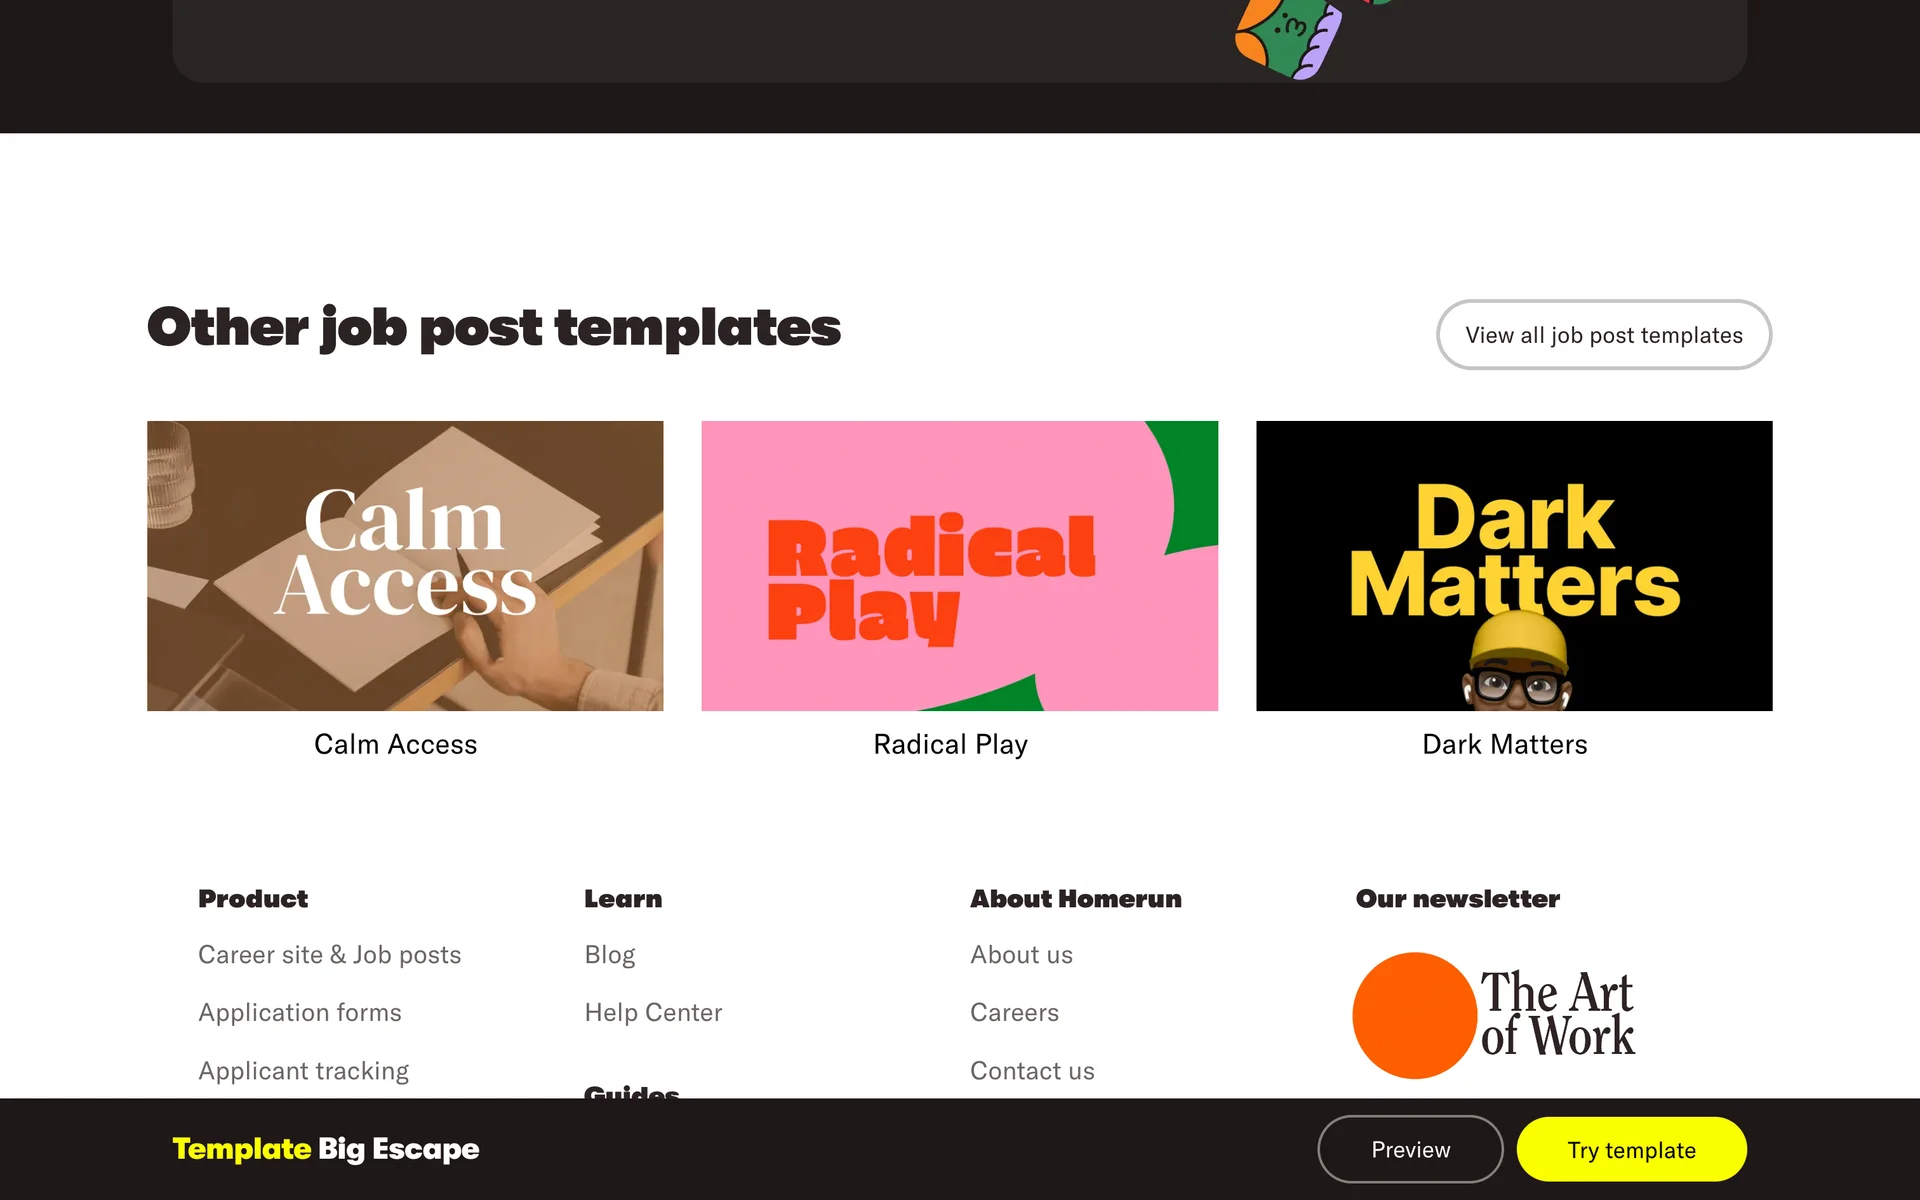Image resolution: width=1920 pixels, height=1200 pixels.
Task: Click the Preview button in bottom bar
Action: coord(1410,1150)
